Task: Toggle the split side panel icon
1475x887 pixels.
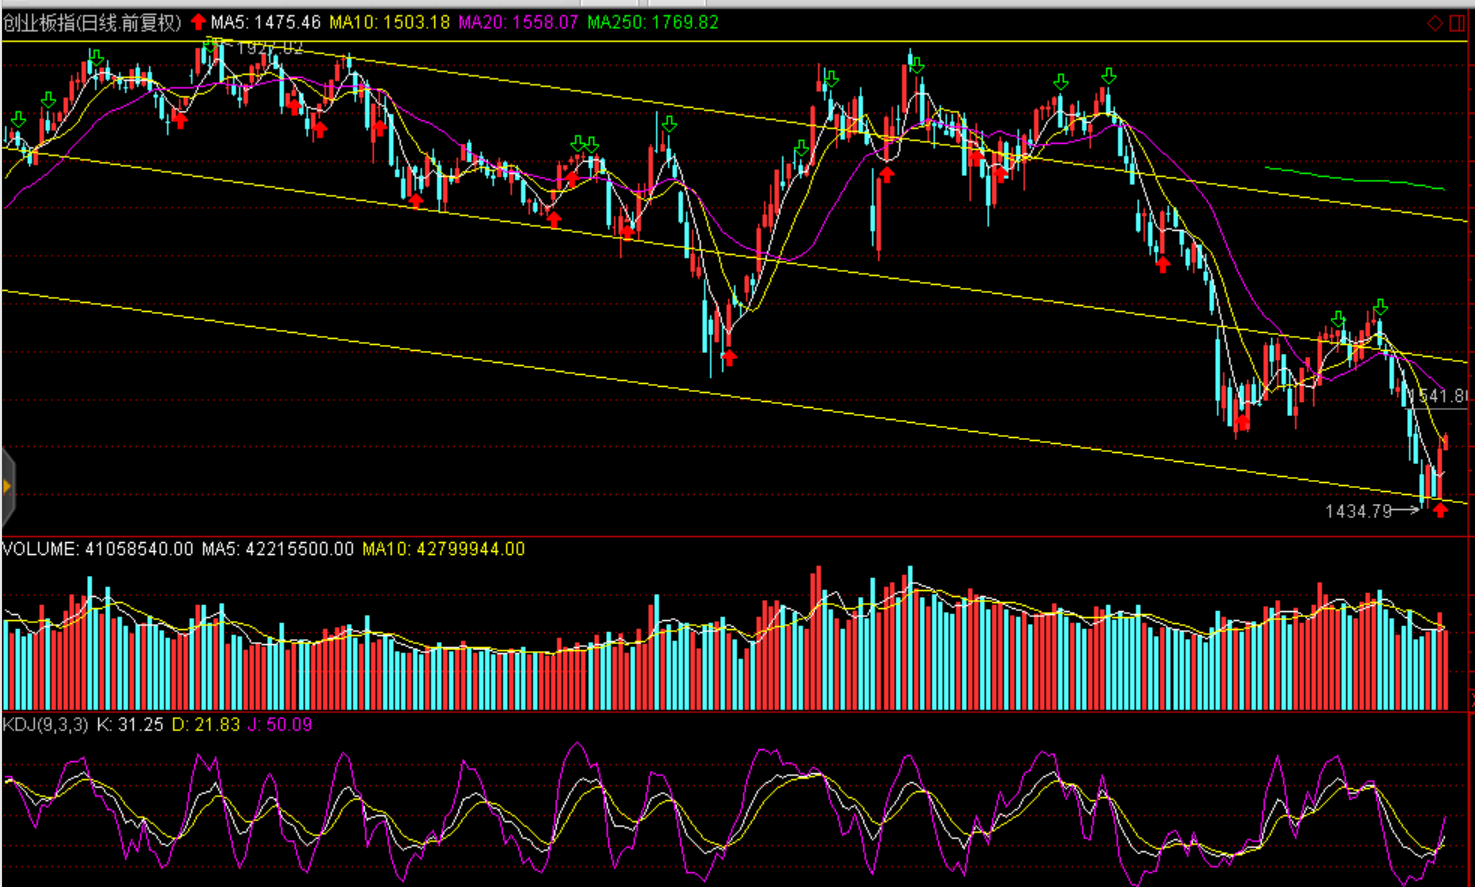Action: tap(1456, 23)
